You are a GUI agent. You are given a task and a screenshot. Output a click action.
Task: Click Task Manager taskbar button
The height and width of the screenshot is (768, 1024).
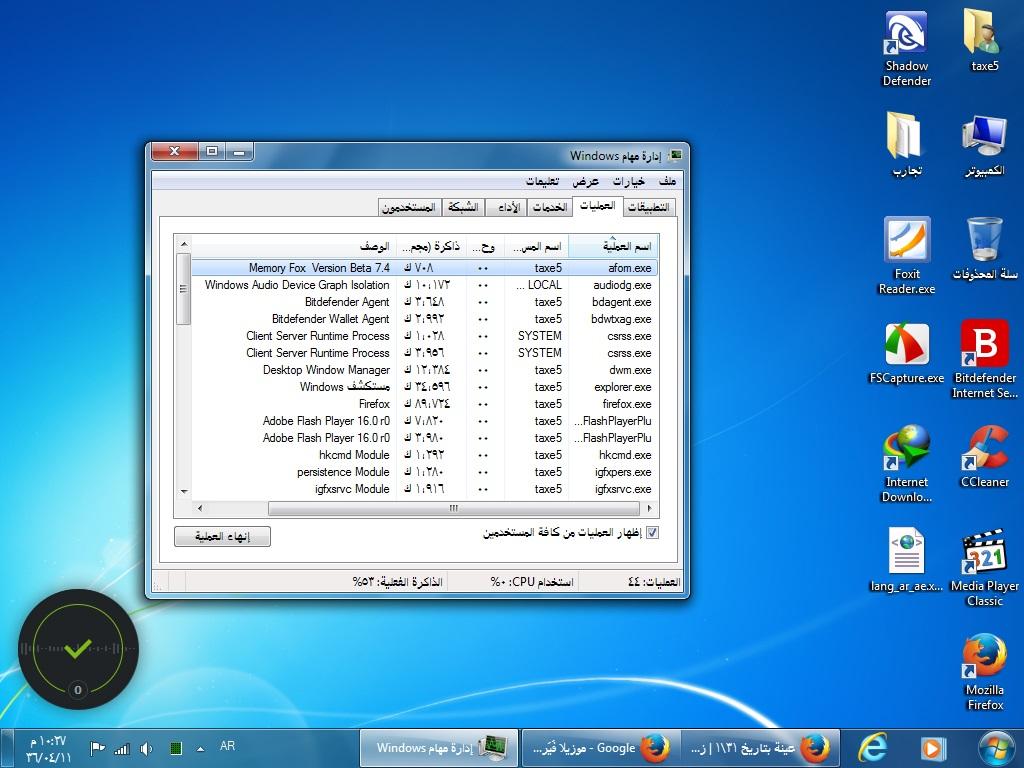pos(440,748)
